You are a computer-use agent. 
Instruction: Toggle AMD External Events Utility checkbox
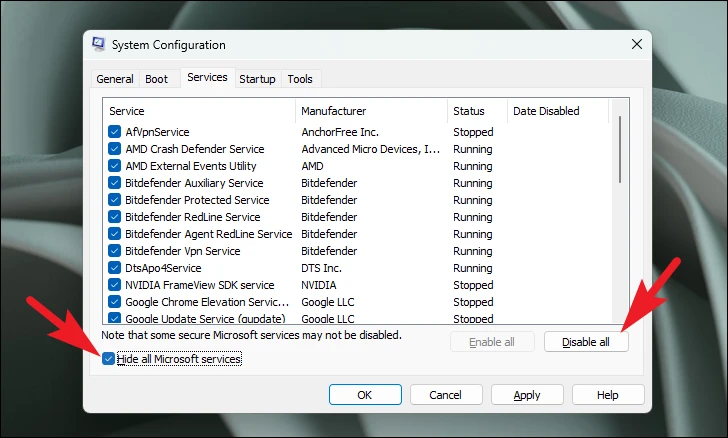[x=114, y=166]
